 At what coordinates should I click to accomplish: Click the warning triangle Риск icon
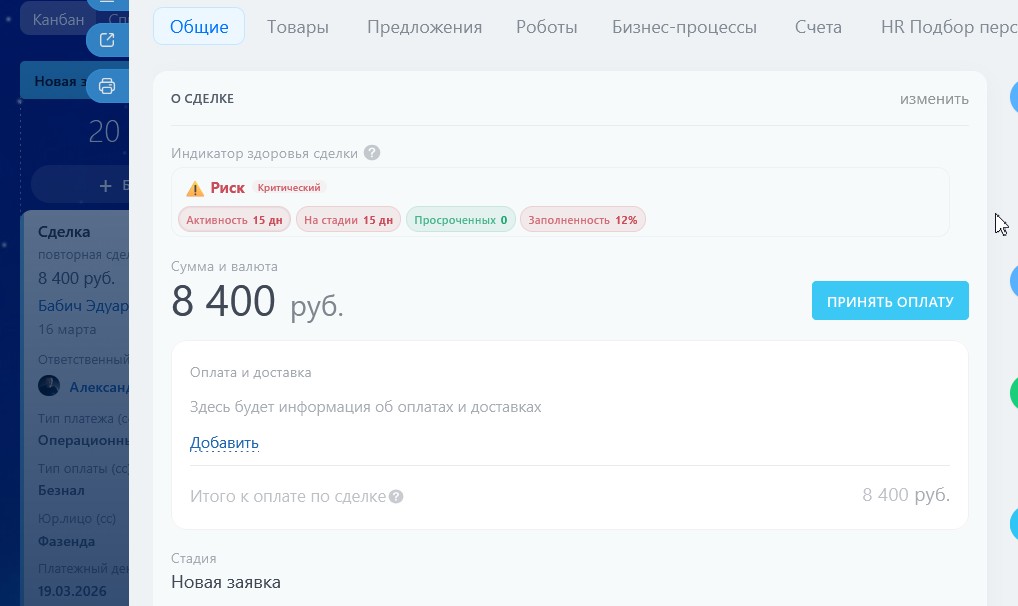(195, 188)
